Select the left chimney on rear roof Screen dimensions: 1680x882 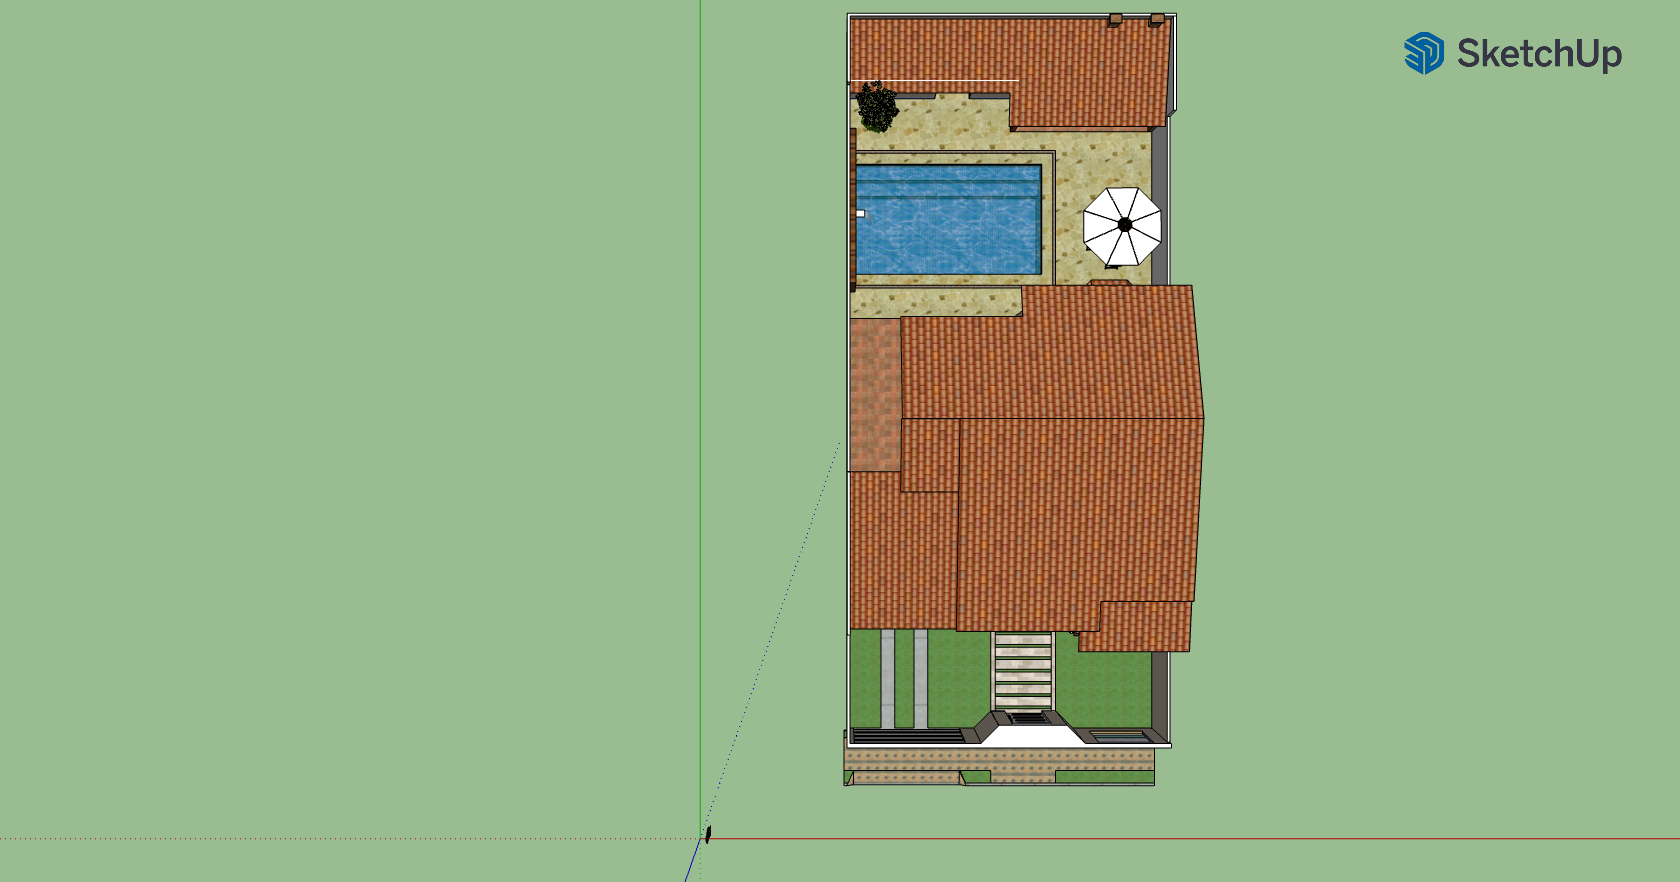(1115, 18)
